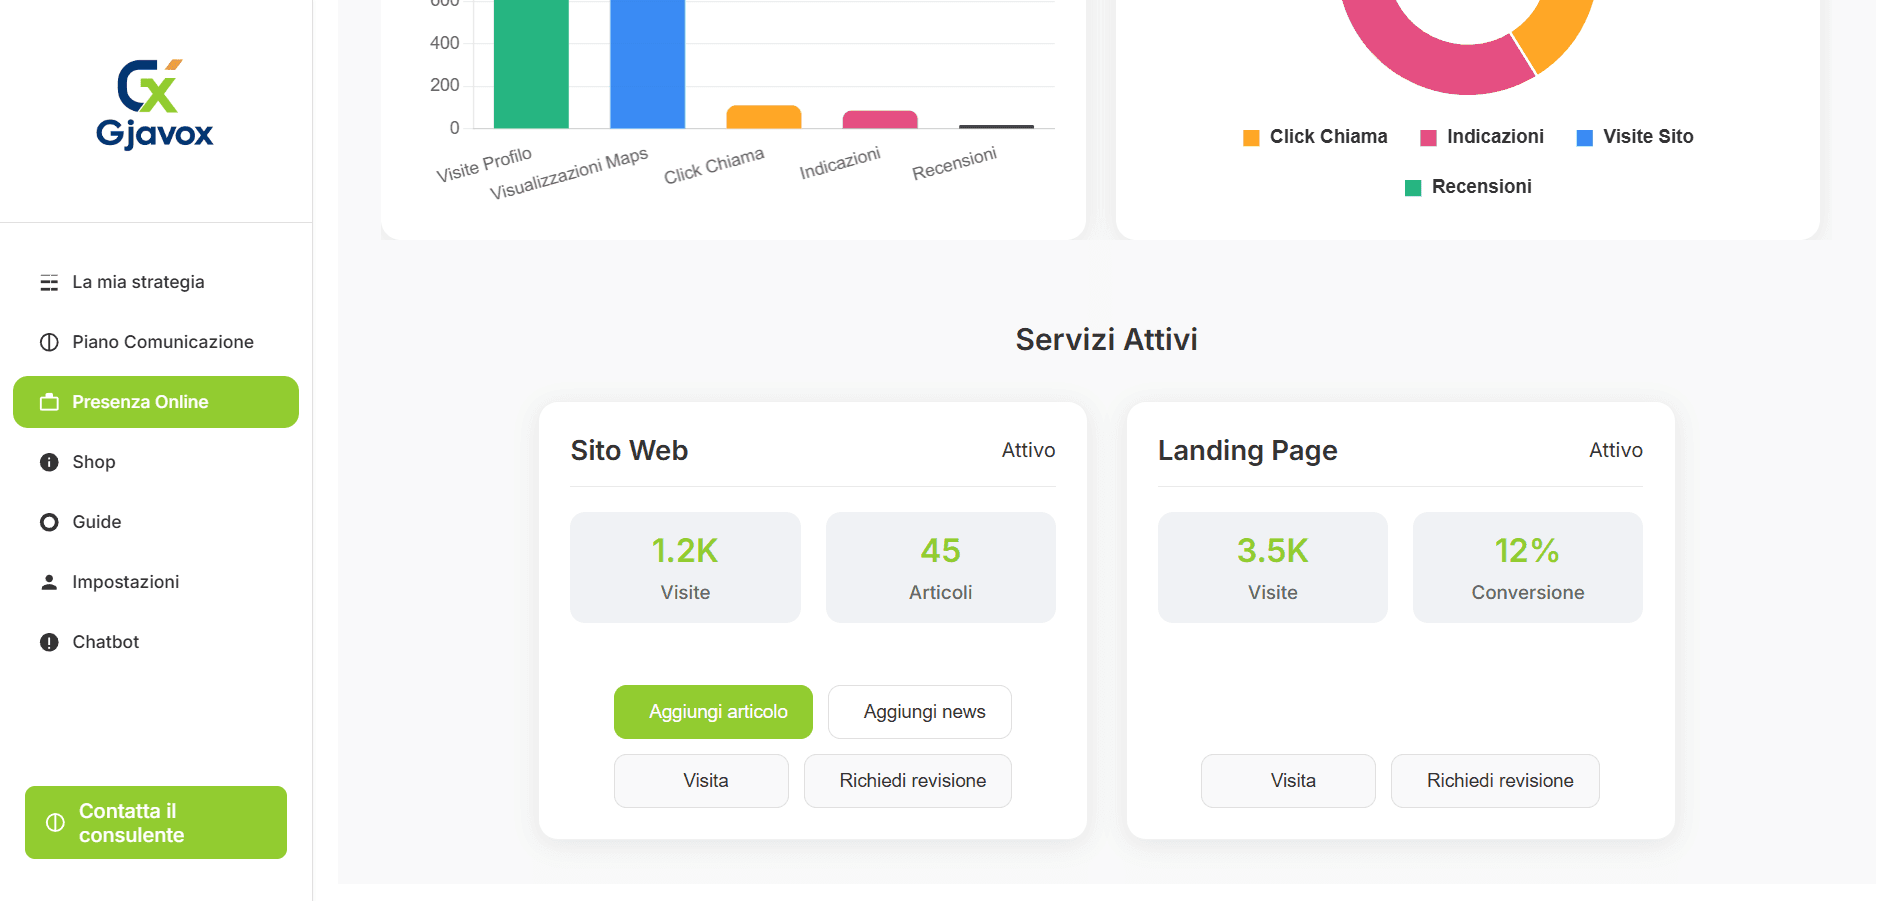
Task: Click the Shop info icon
Action: click(x=48, y=461)
